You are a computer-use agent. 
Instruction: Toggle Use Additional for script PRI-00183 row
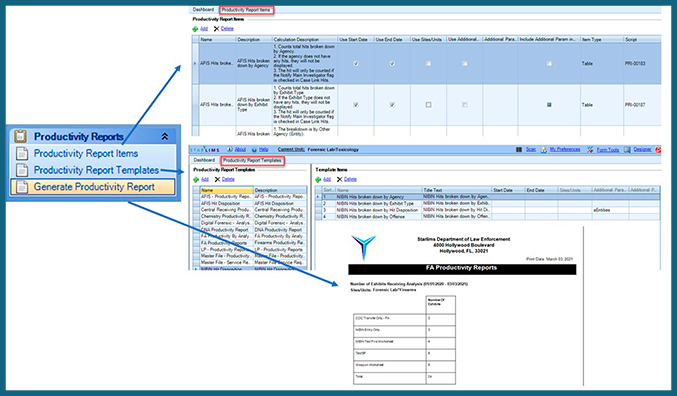[x=465, y=63]
